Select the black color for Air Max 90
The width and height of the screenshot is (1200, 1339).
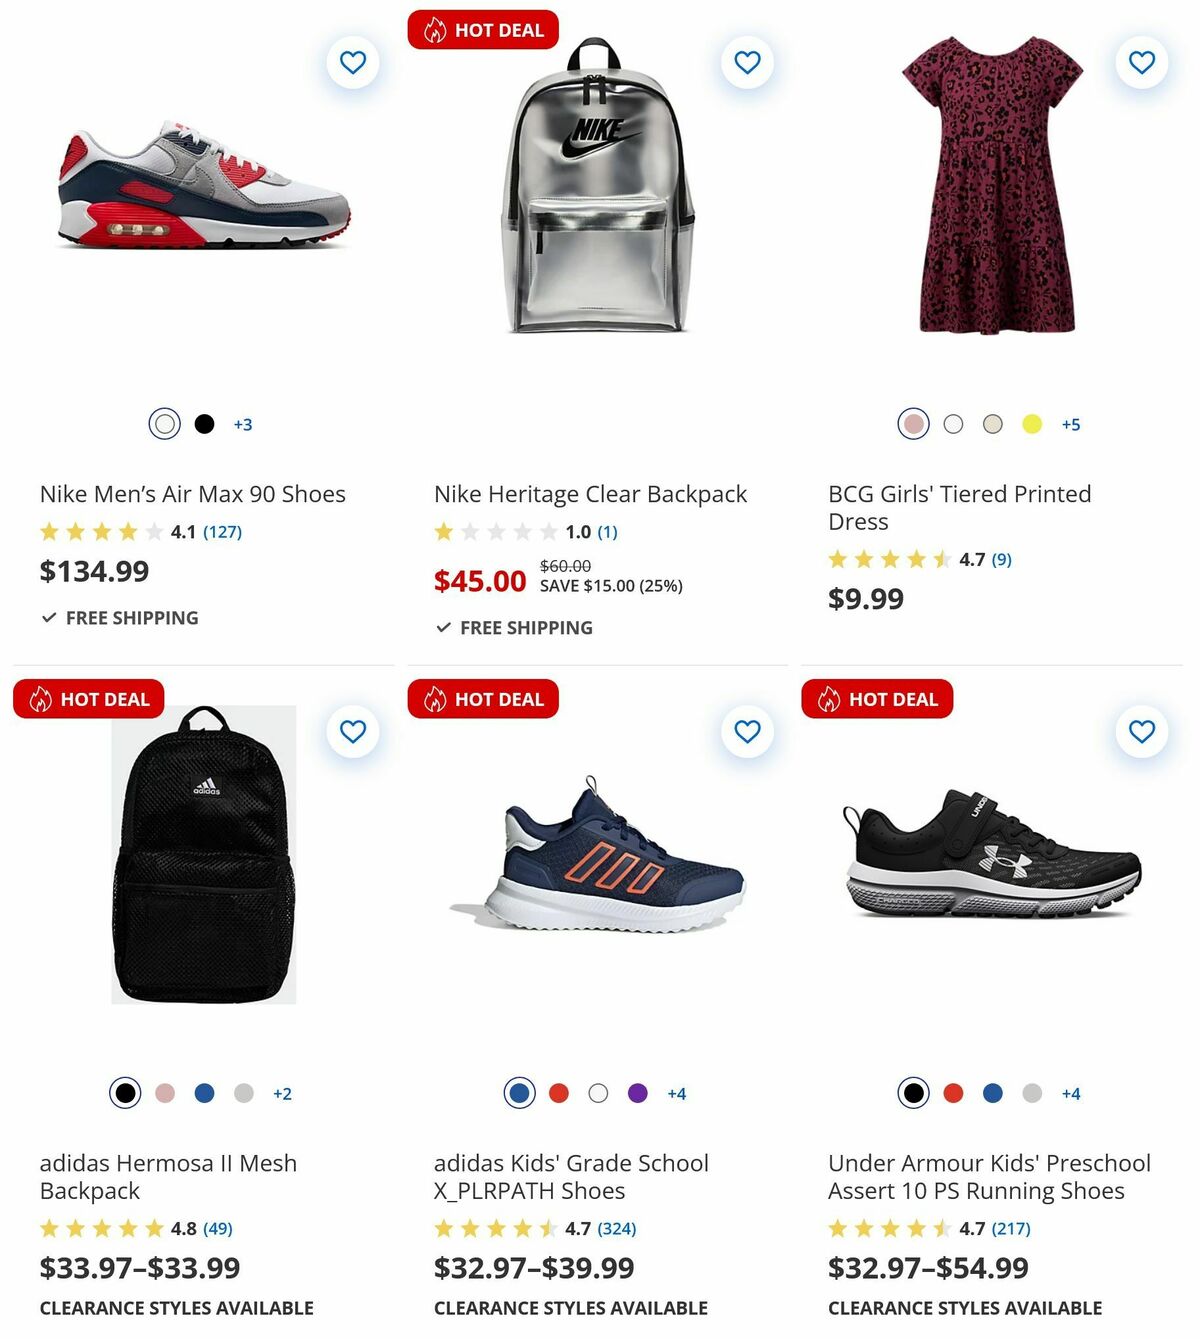tap(205, 424)
